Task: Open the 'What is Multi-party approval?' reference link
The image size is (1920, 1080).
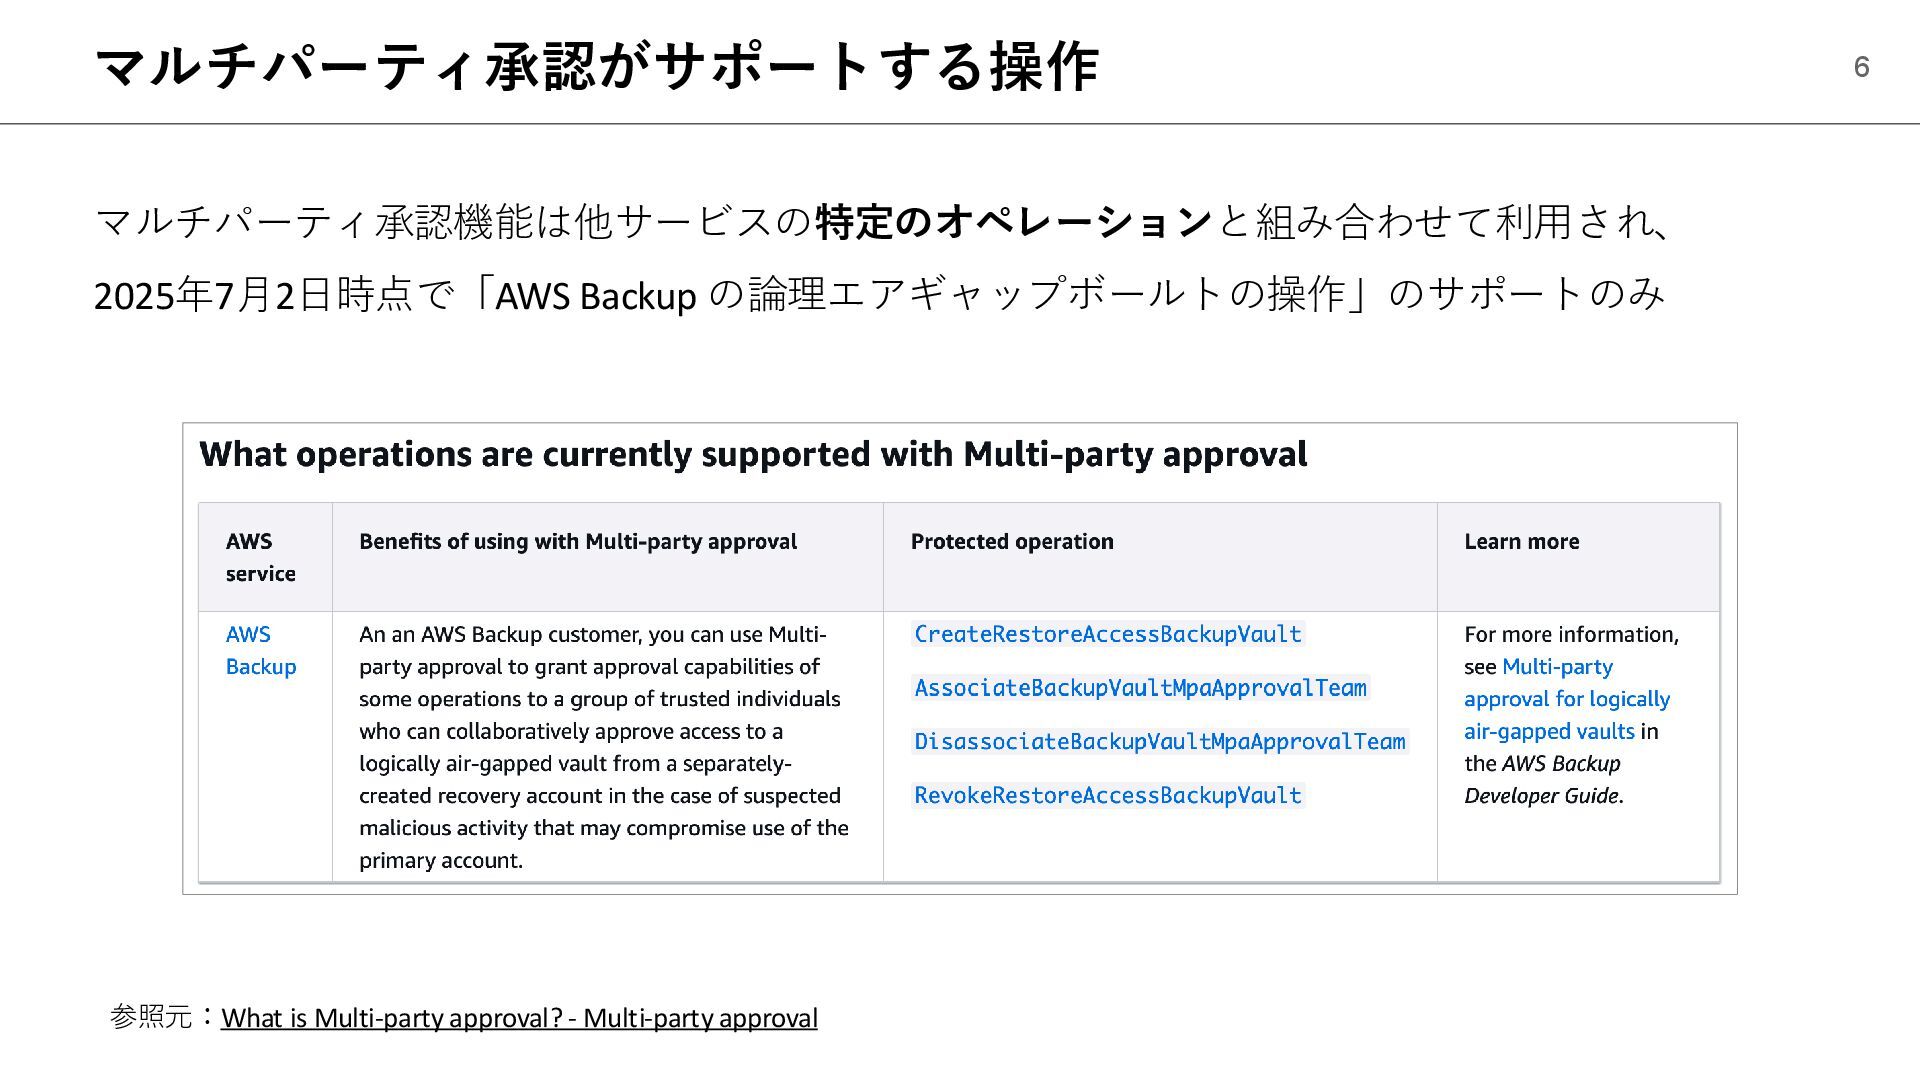Action: (x=519, y=1018)
